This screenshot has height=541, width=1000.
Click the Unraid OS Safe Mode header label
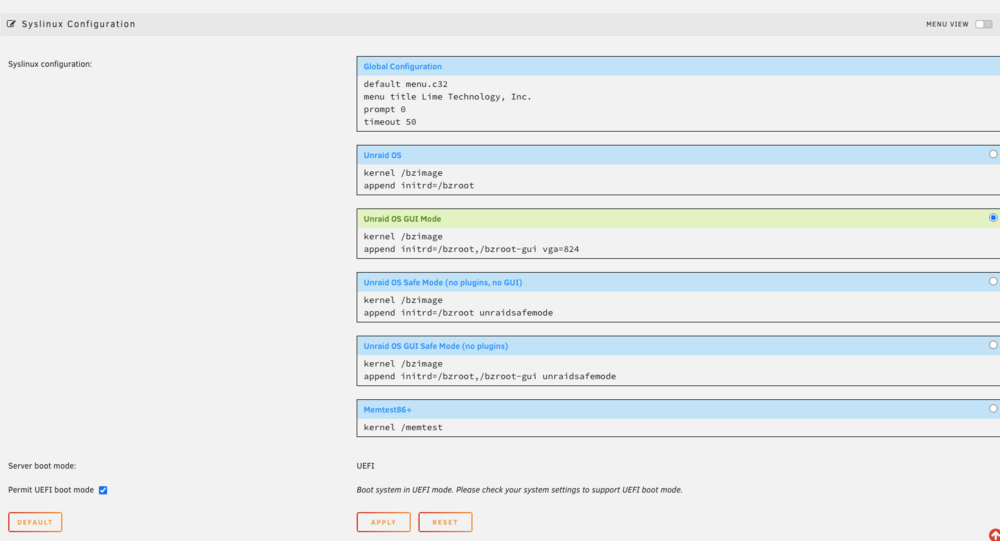(443, 283)
